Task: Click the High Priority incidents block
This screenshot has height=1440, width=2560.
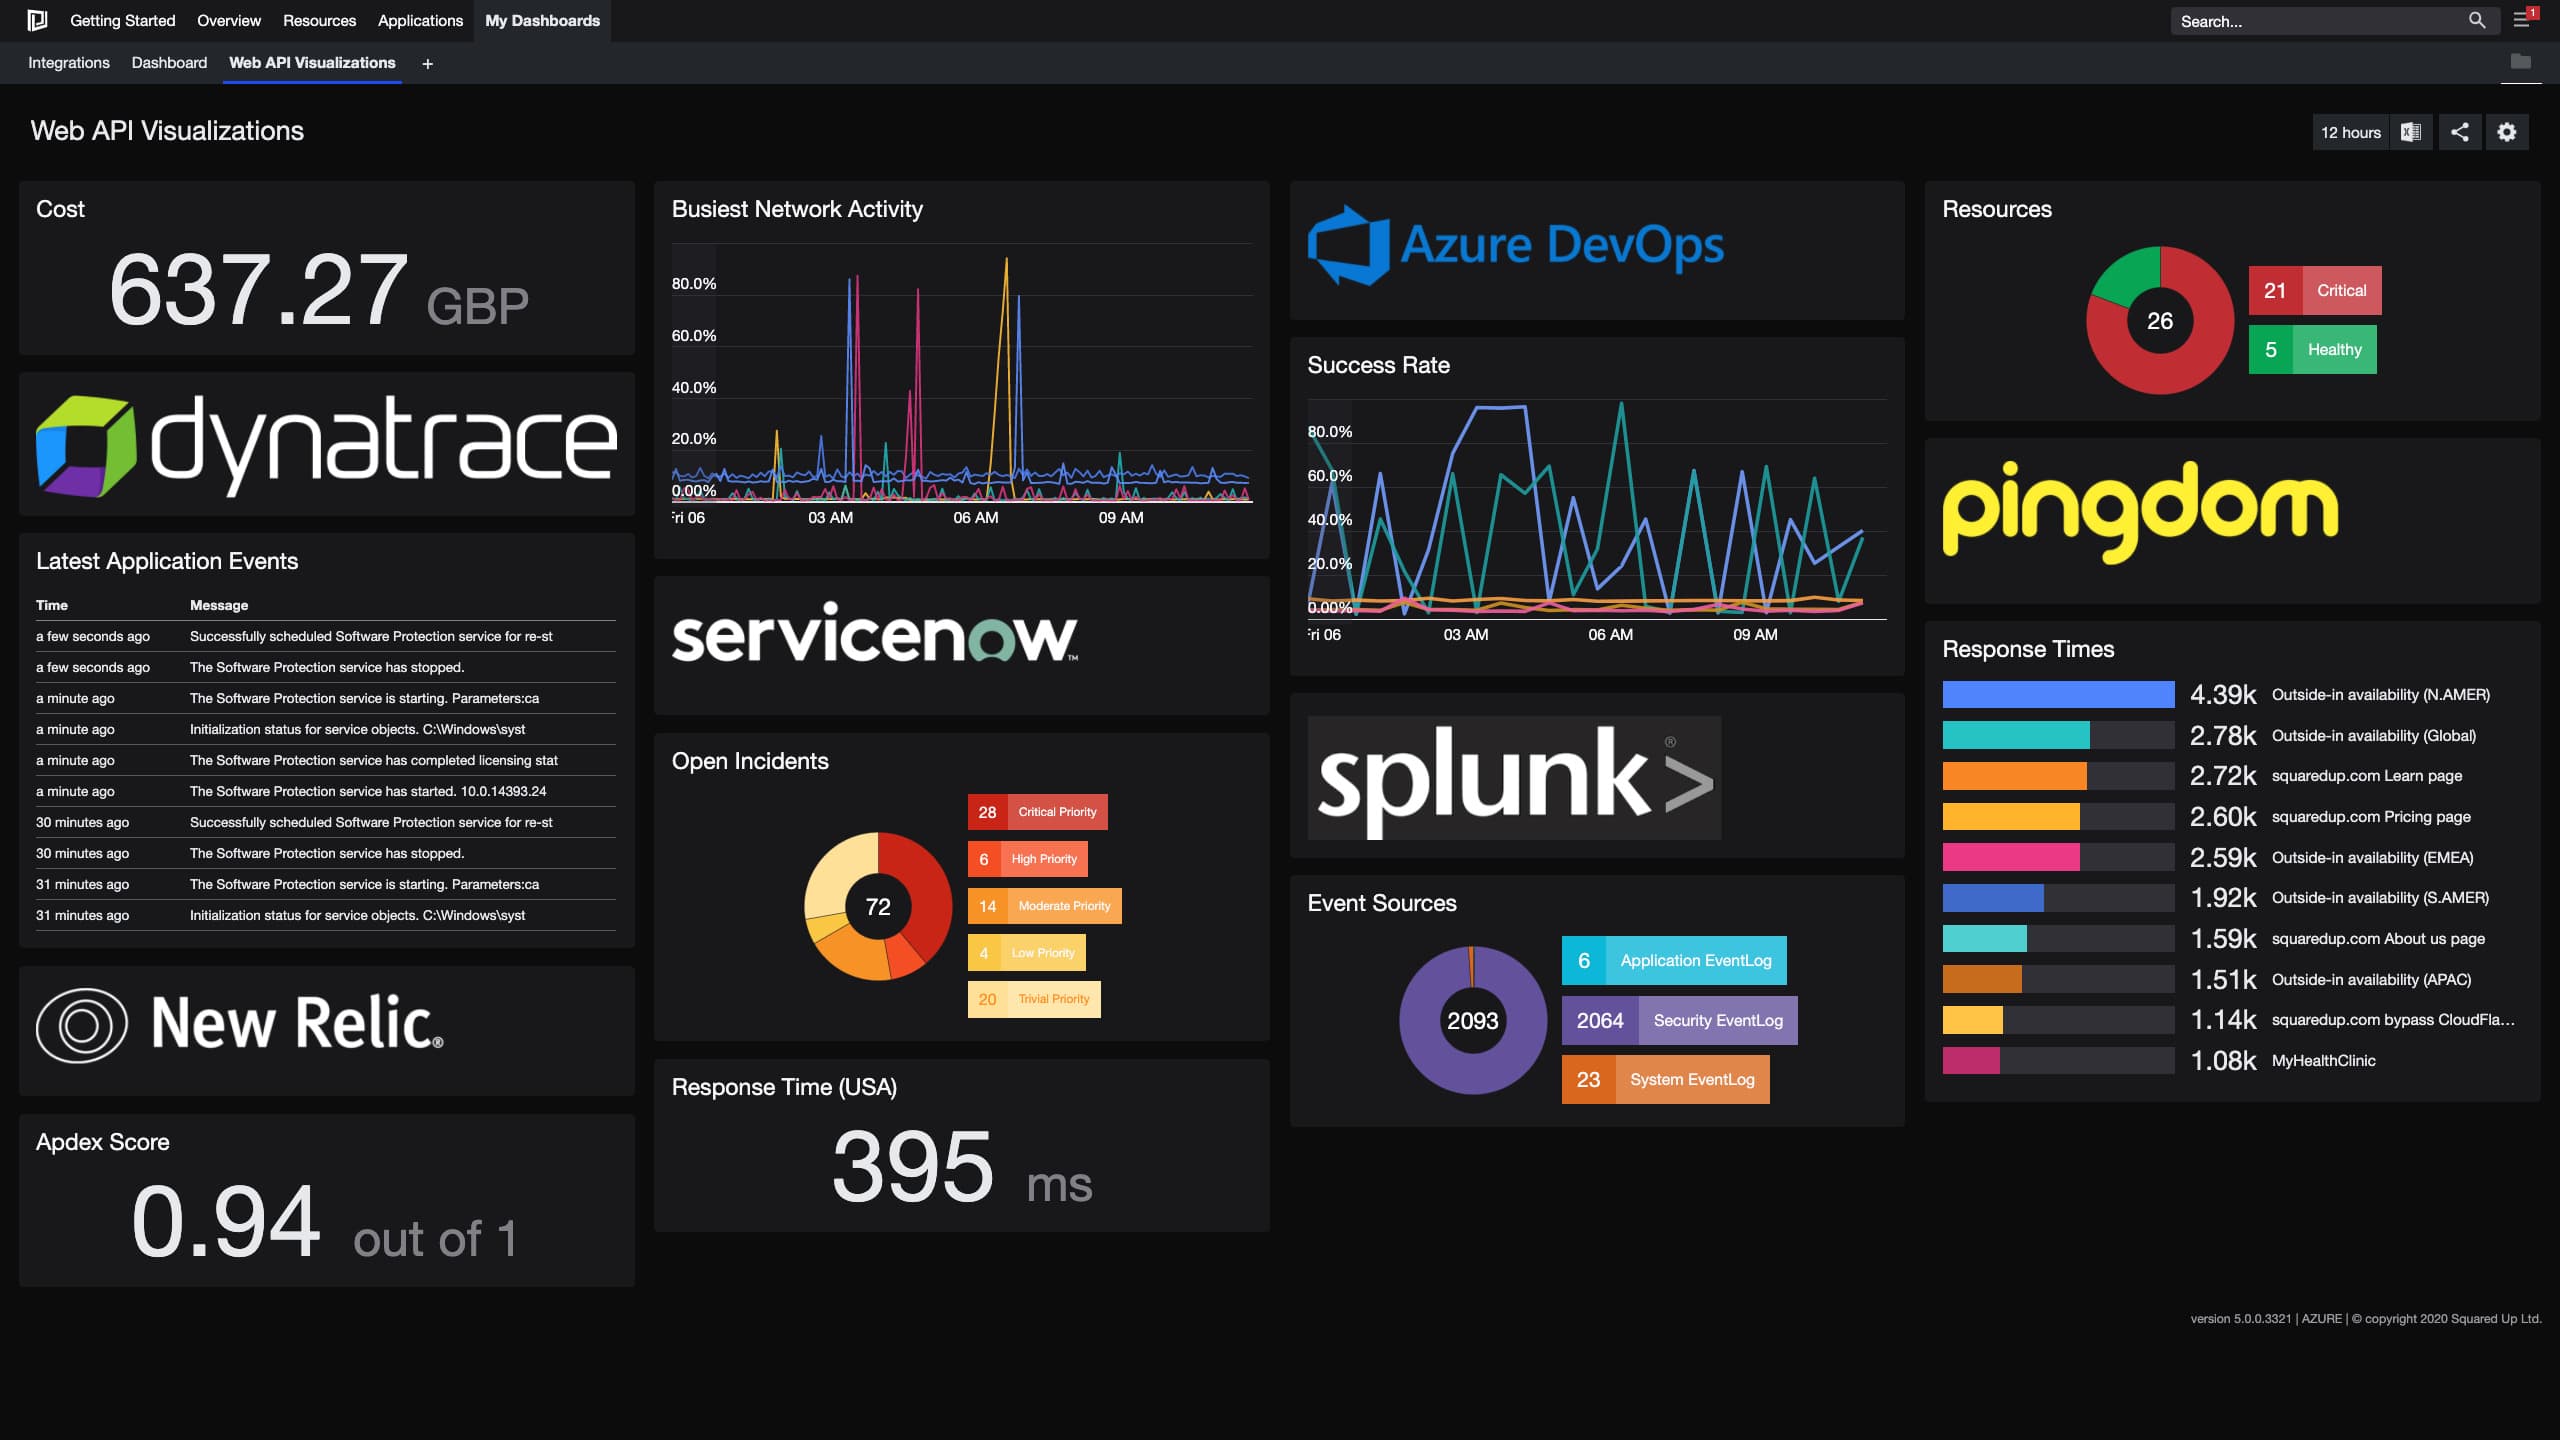Action: click(x=1027, y=859)
